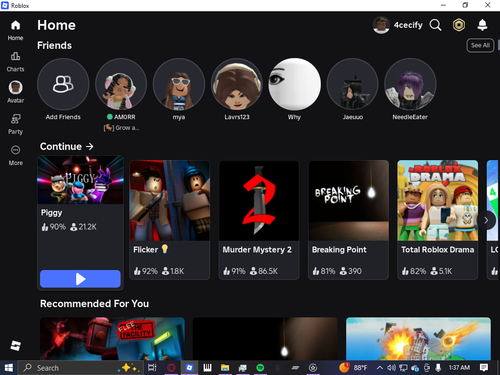Open the Robux icon in header
This screenshot has height=375, width=500.
(x=459, y=25)
